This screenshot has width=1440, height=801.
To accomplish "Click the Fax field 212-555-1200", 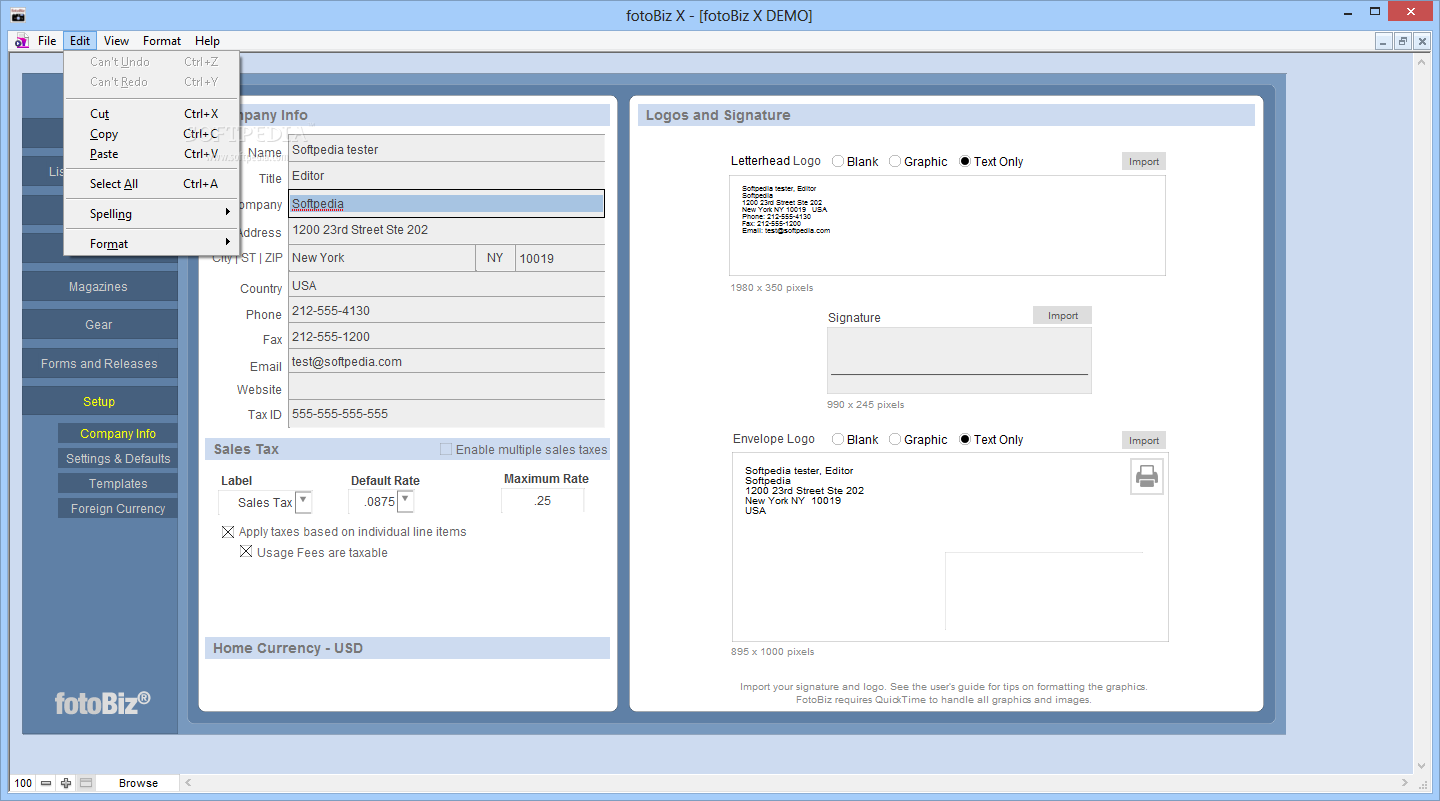I will pos(447,337).
